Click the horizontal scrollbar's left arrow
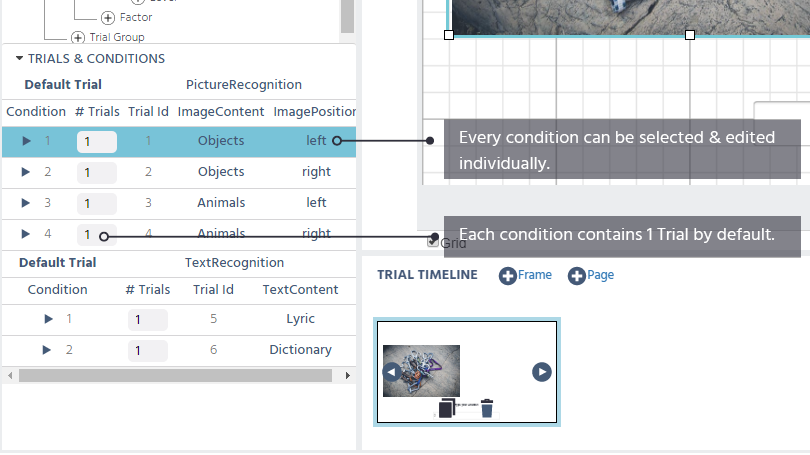Screen dimensions: 810x455 pos(10,375)
